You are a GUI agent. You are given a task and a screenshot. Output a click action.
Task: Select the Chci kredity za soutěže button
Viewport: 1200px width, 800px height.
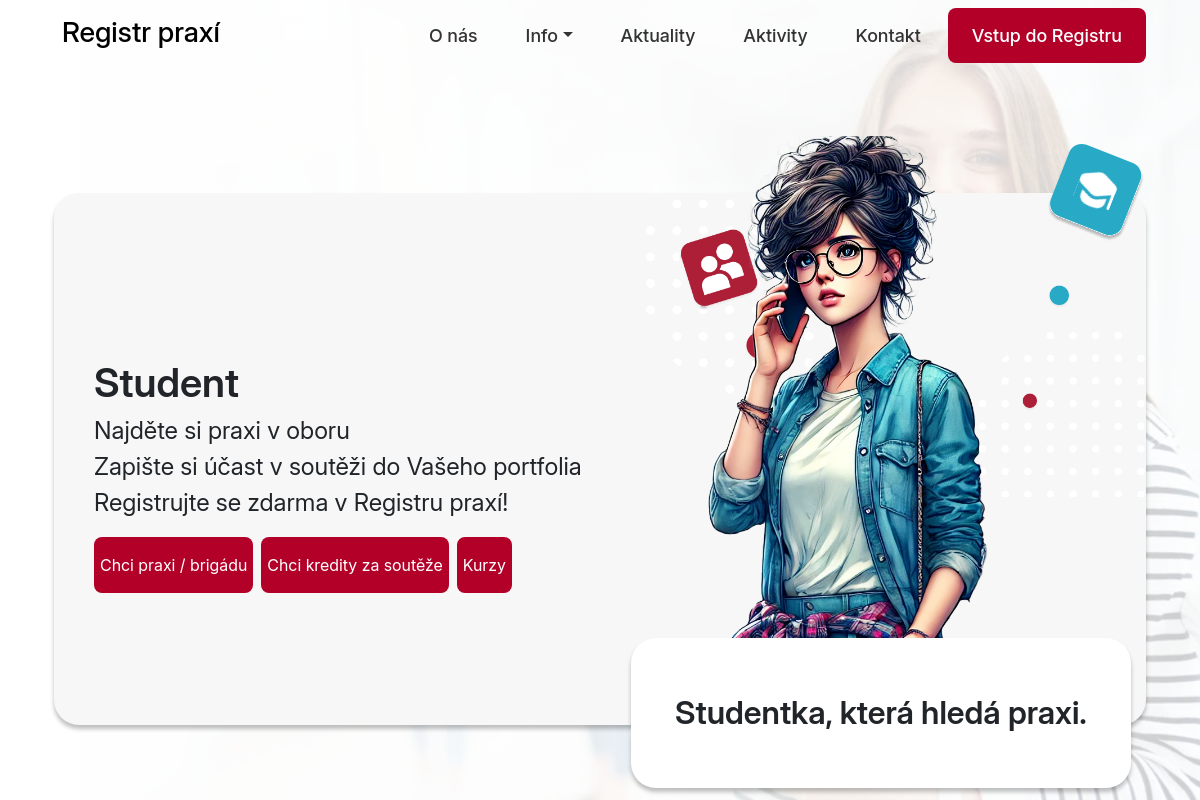pyautogui.click(x=355, y=565)
